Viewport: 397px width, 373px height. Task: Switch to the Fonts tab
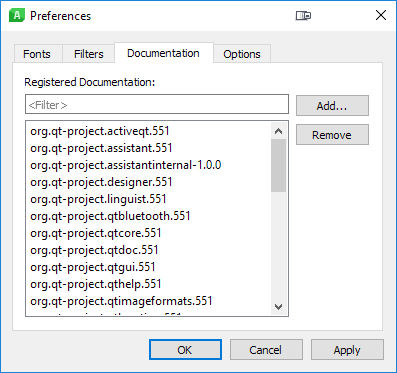point(37,54)
